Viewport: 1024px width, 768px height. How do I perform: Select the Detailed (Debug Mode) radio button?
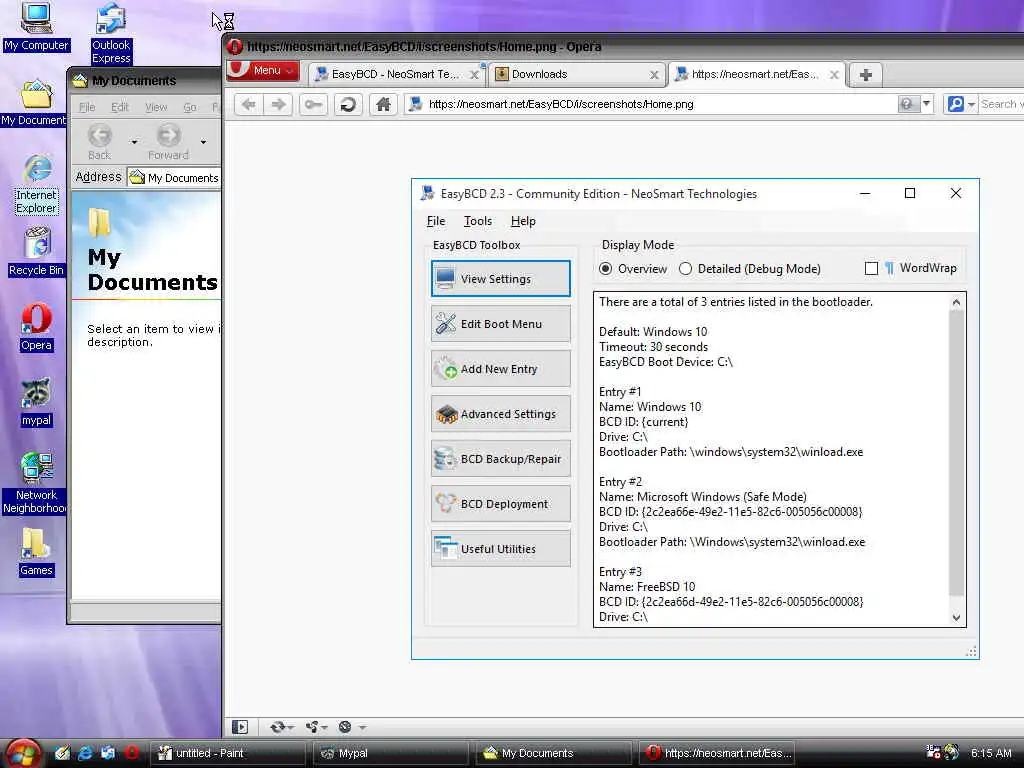685,268
